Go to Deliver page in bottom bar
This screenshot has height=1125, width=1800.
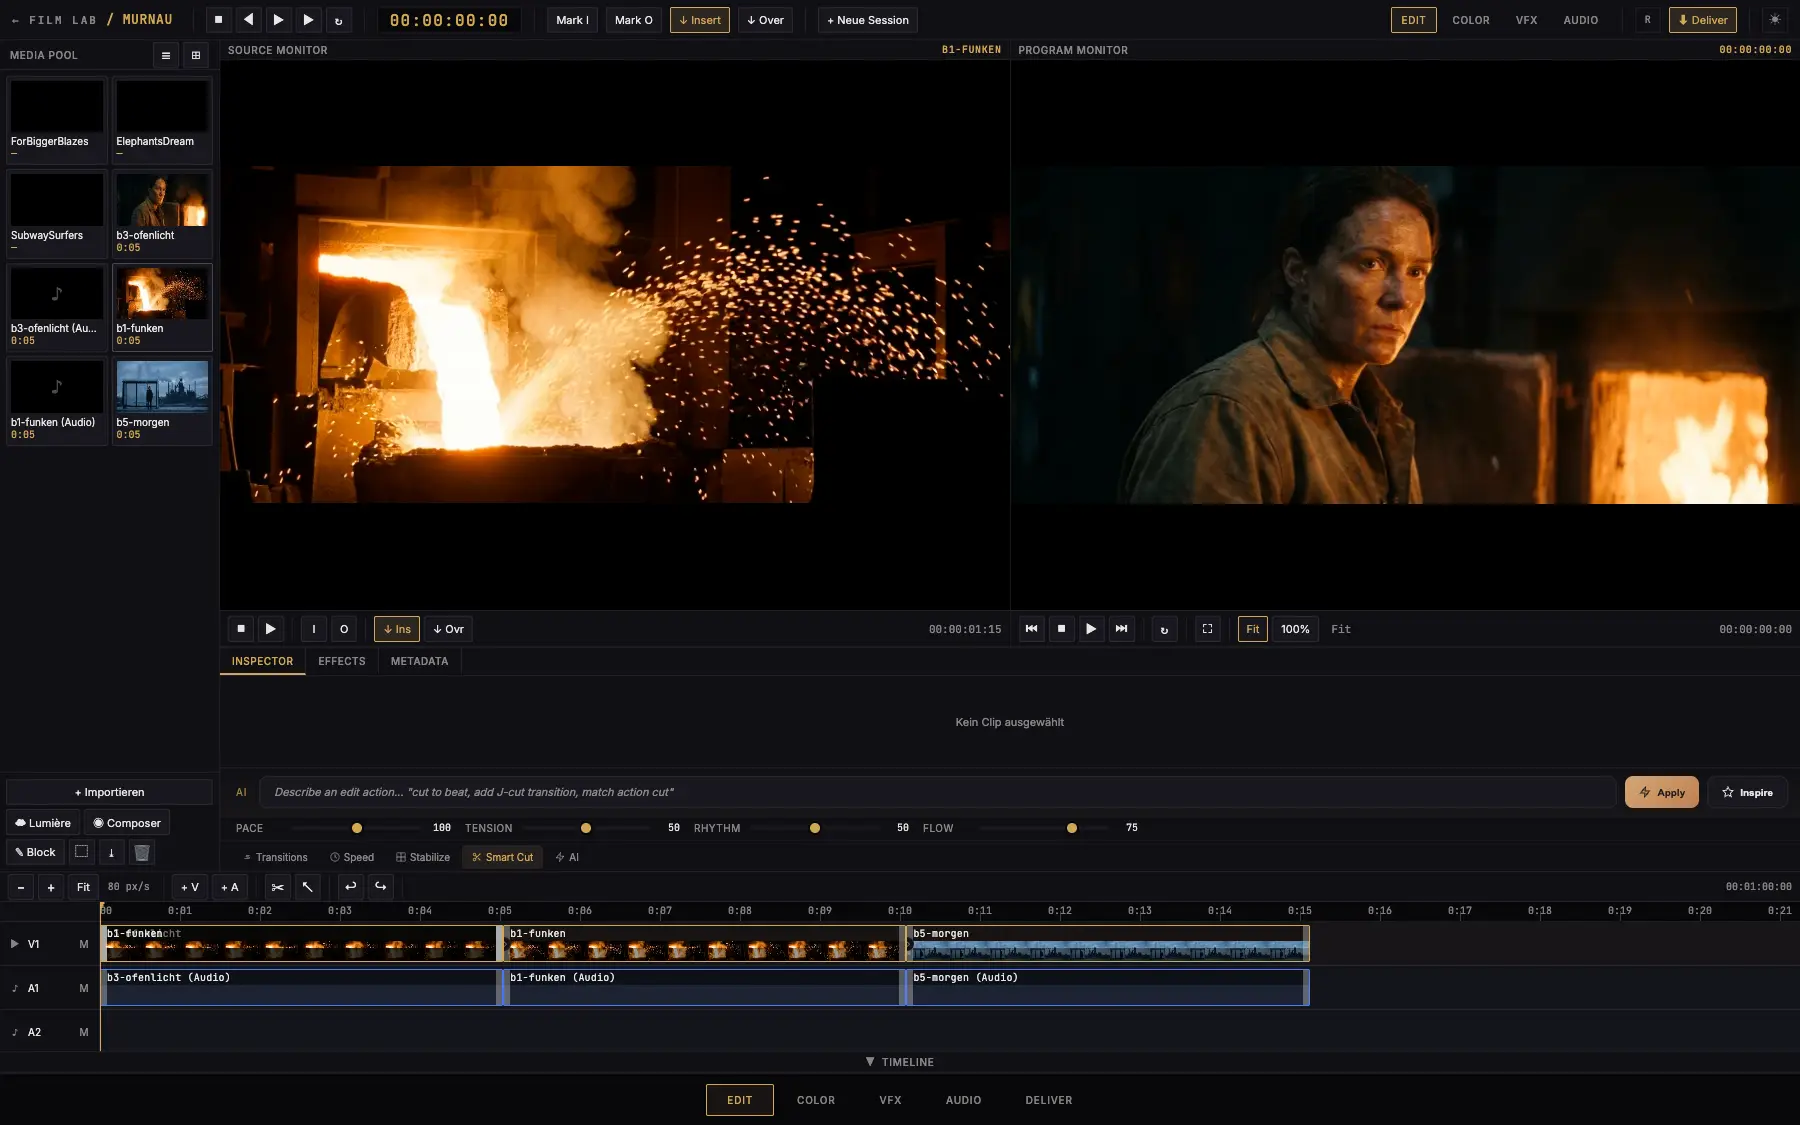(1049, 1100)
